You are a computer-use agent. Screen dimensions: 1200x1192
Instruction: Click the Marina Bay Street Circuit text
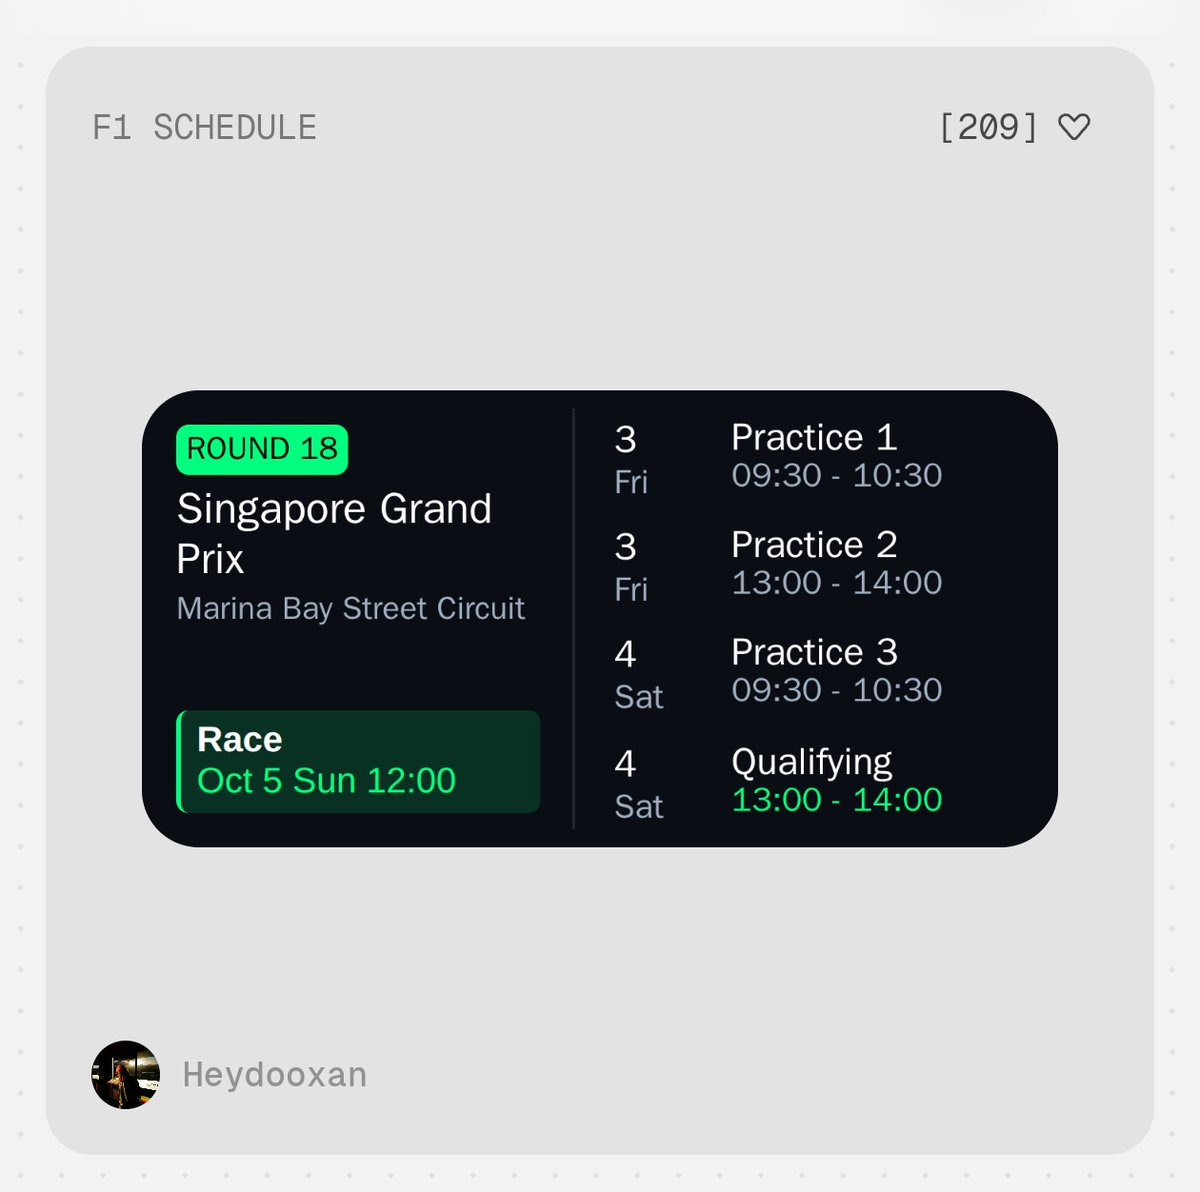click(x=350, y=608)
